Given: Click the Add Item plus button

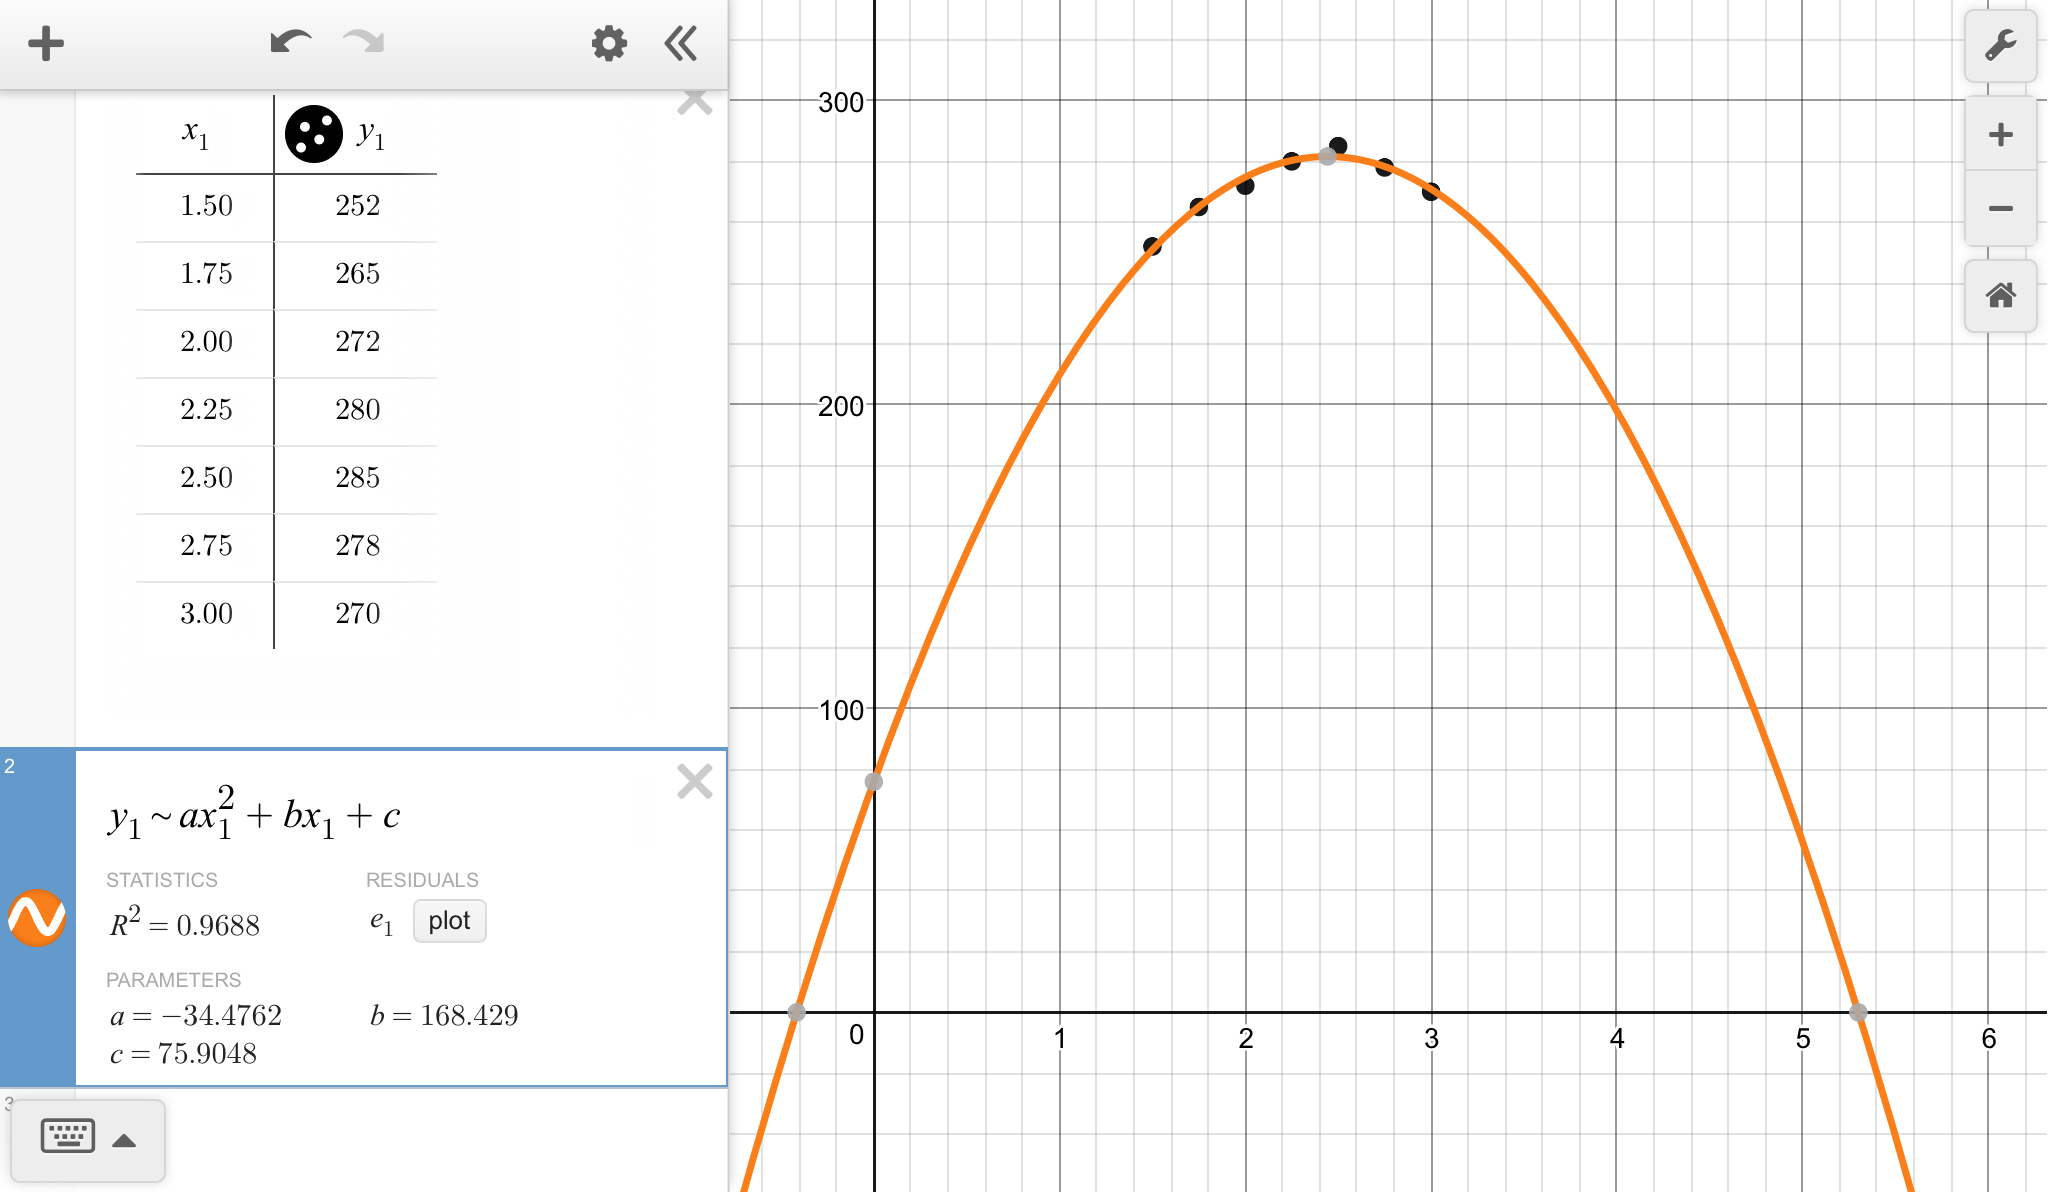Looking at the screenshot, I should (46, 44).
